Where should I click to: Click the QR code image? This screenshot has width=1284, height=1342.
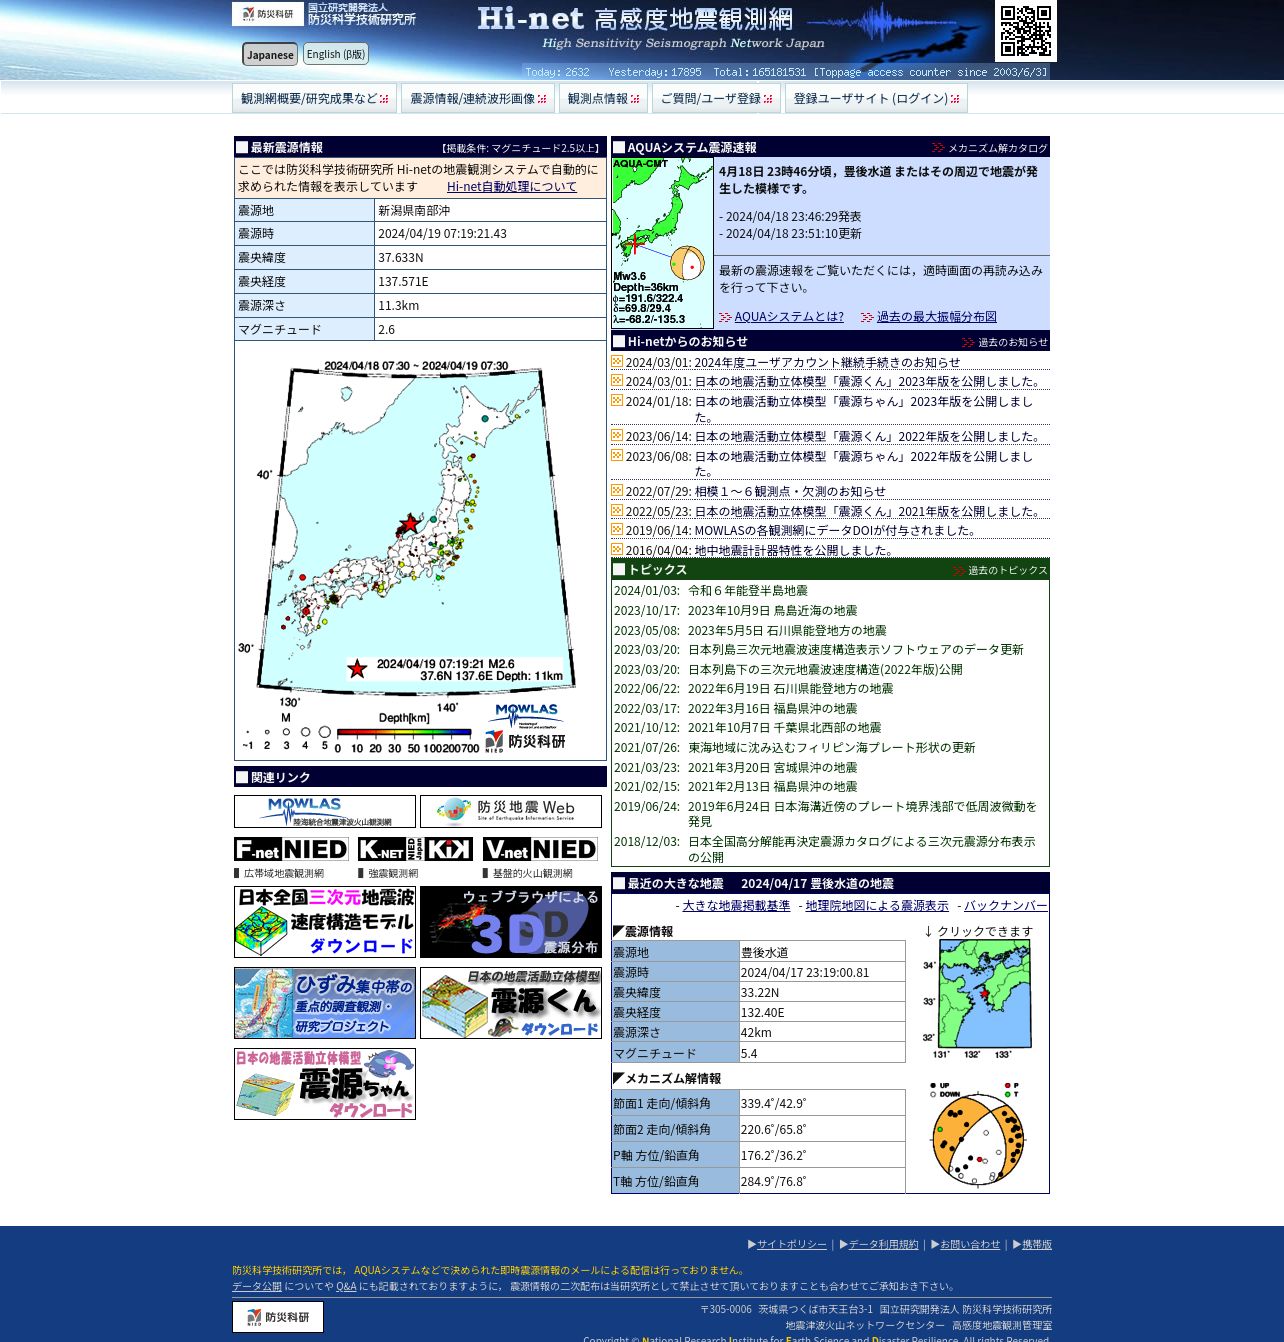click(1025, 31)
